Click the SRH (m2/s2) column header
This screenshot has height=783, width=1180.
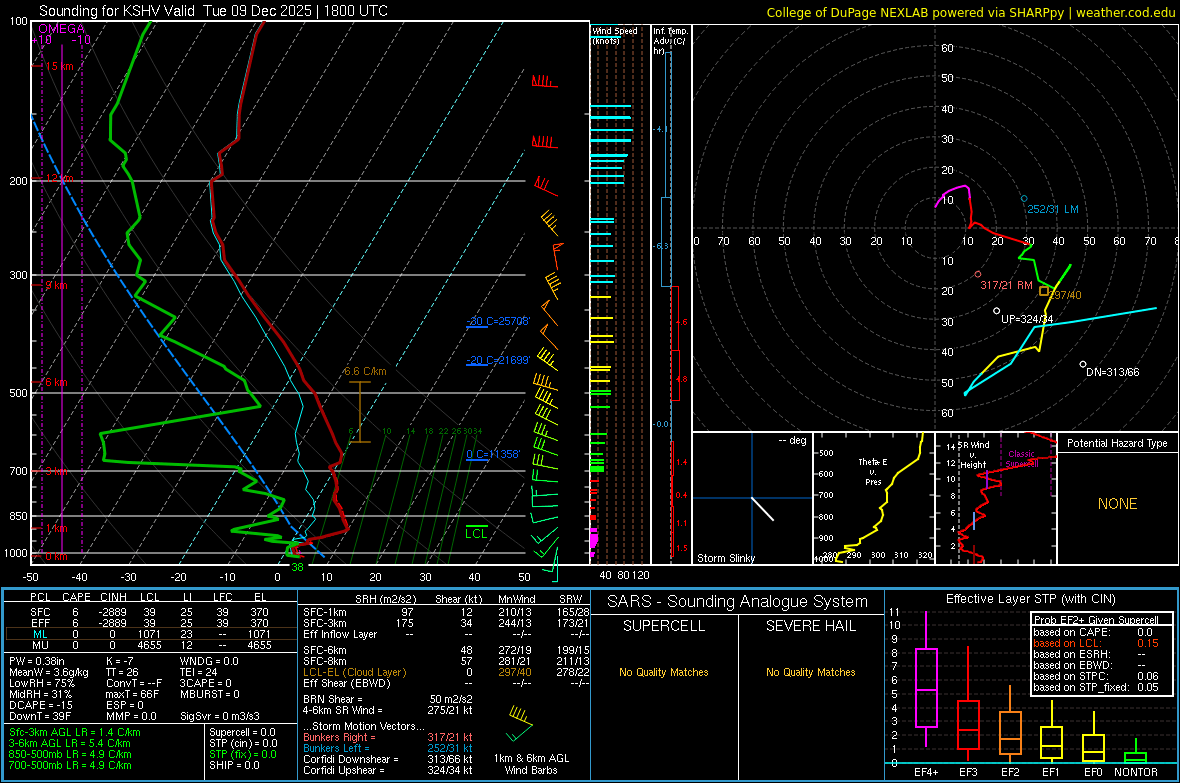(x=385, y=599)
